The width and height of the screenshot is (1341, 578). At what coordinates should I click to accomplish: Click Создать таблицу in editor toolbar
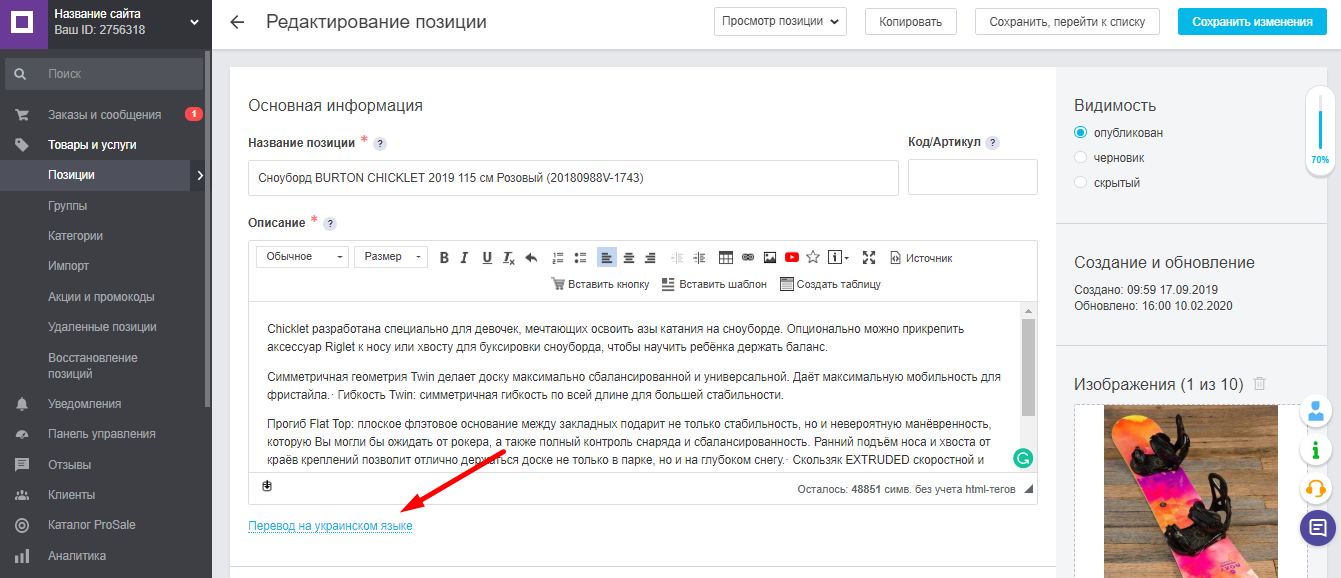click(x=830, y=284)
